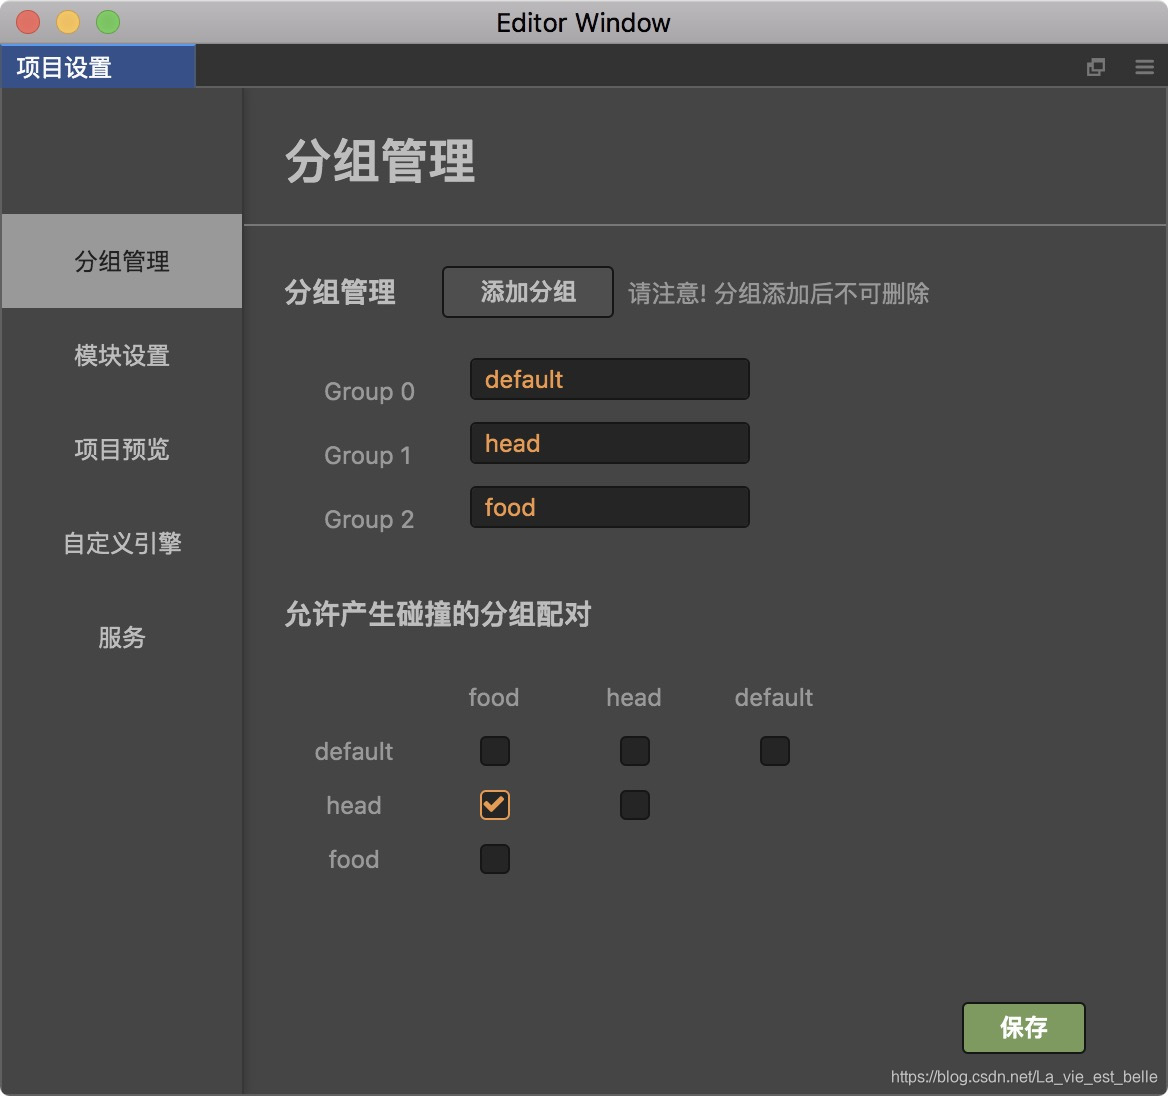Viewport: 1168px width, 1096px height.
Task: Select the 项目设置 tab
Action: (x=98, y=66)
